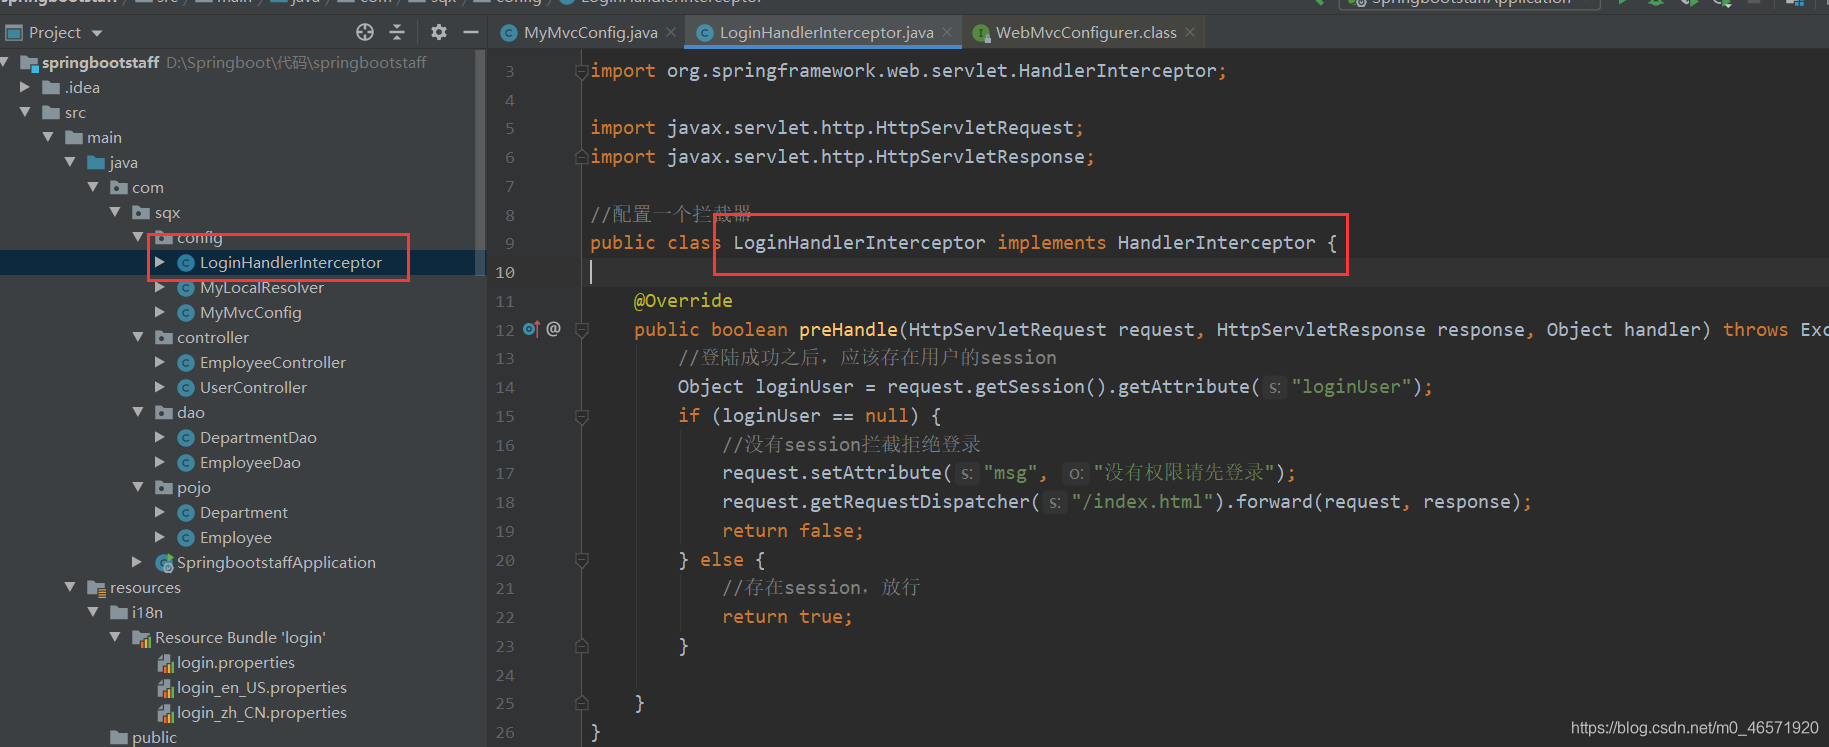Viewport: 1829px width, 747px height.
Task: Select the Department pojo class
Action: (x=243, y=513)
